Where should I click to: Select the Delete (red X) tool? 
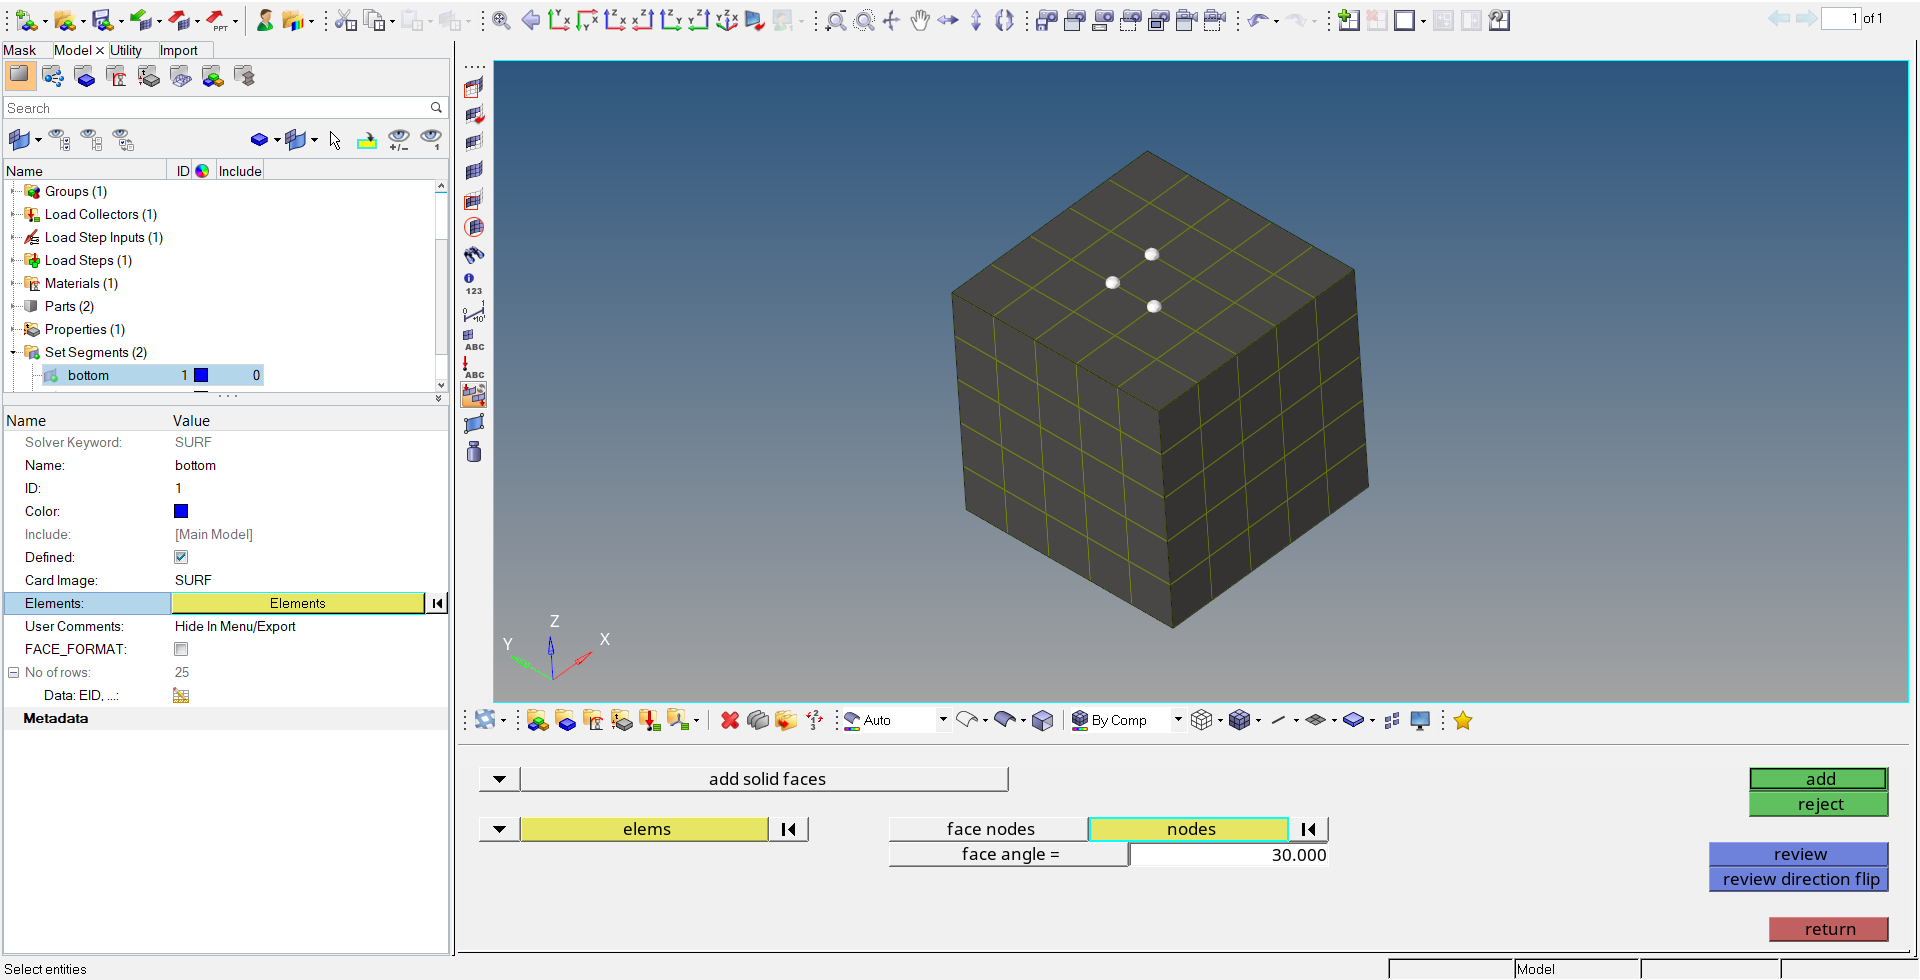(x=729, y=720)
